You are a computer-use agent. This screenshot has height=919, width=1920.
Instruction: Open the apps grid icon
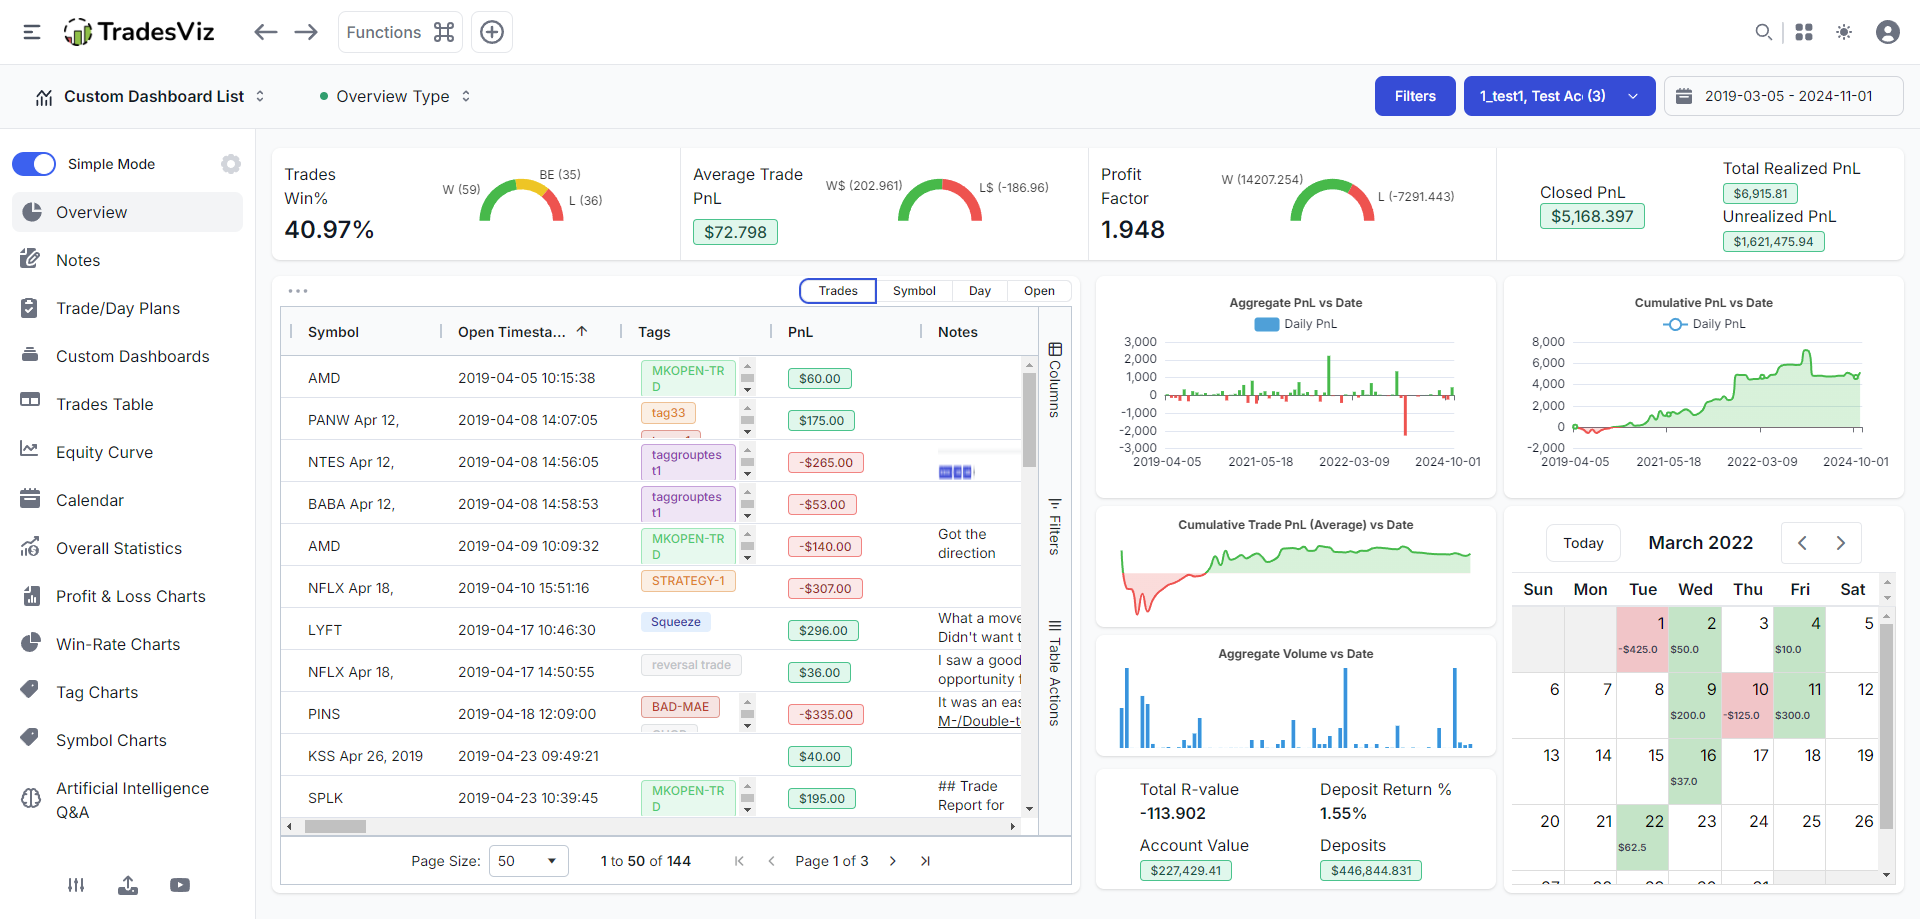(x=1804, y=32)
